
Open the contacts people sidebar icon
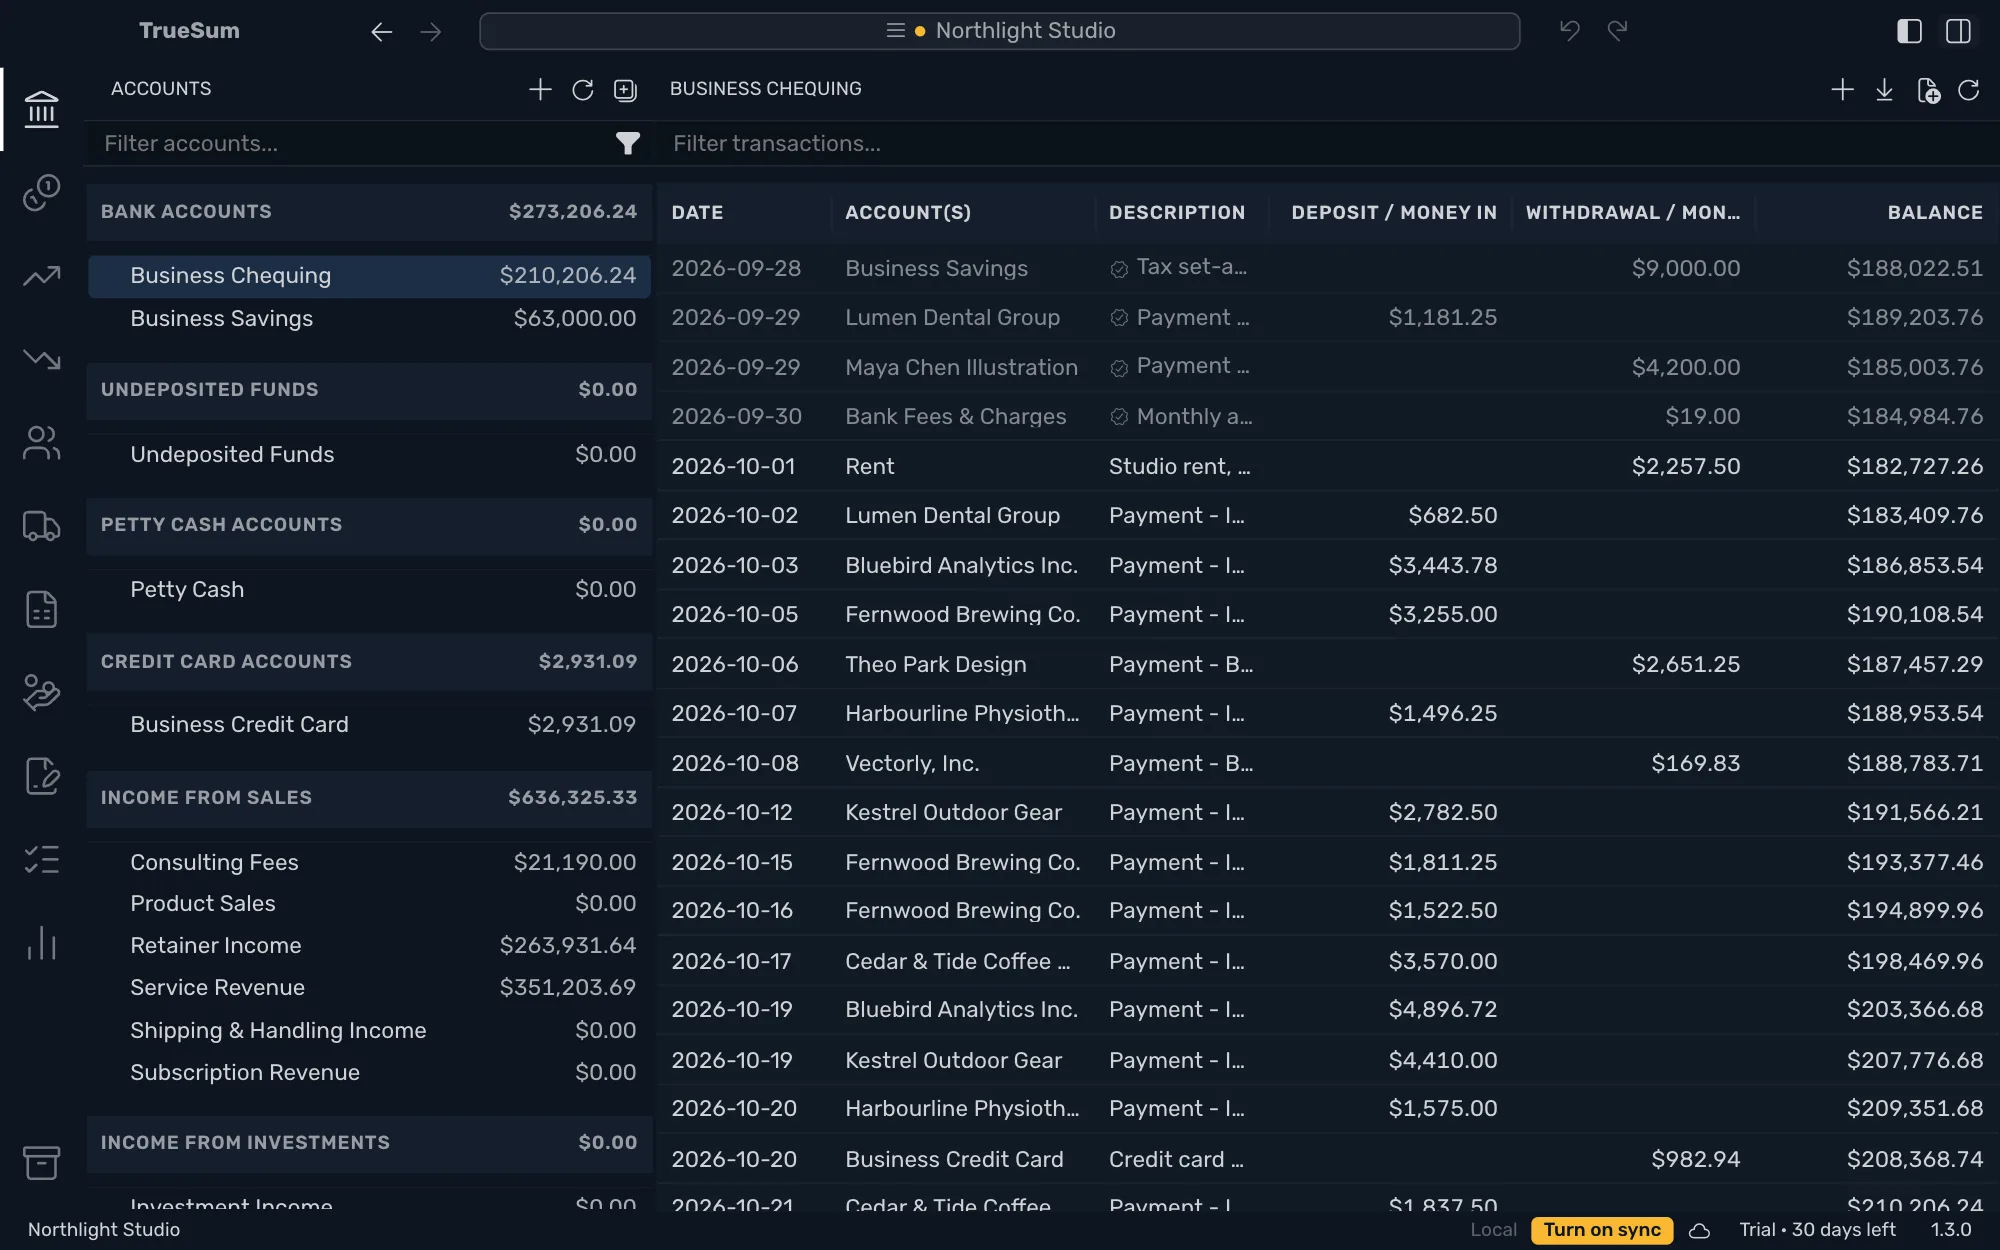pyautogui.click(x=41, y=443)
